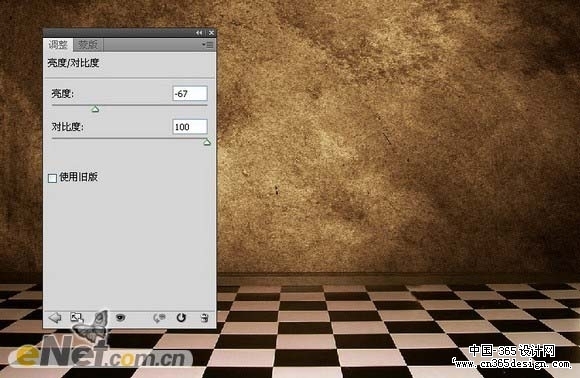Enable the 使用旧版 checkbox

[53, 178]
